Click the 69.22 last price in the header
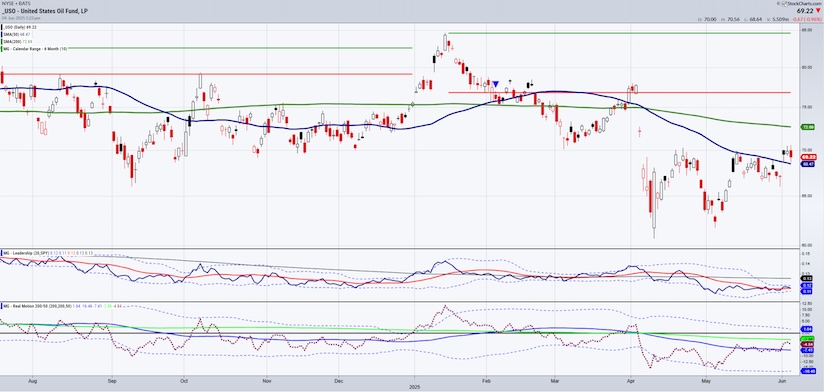The image size is (824, 392). tap(805, 11)
